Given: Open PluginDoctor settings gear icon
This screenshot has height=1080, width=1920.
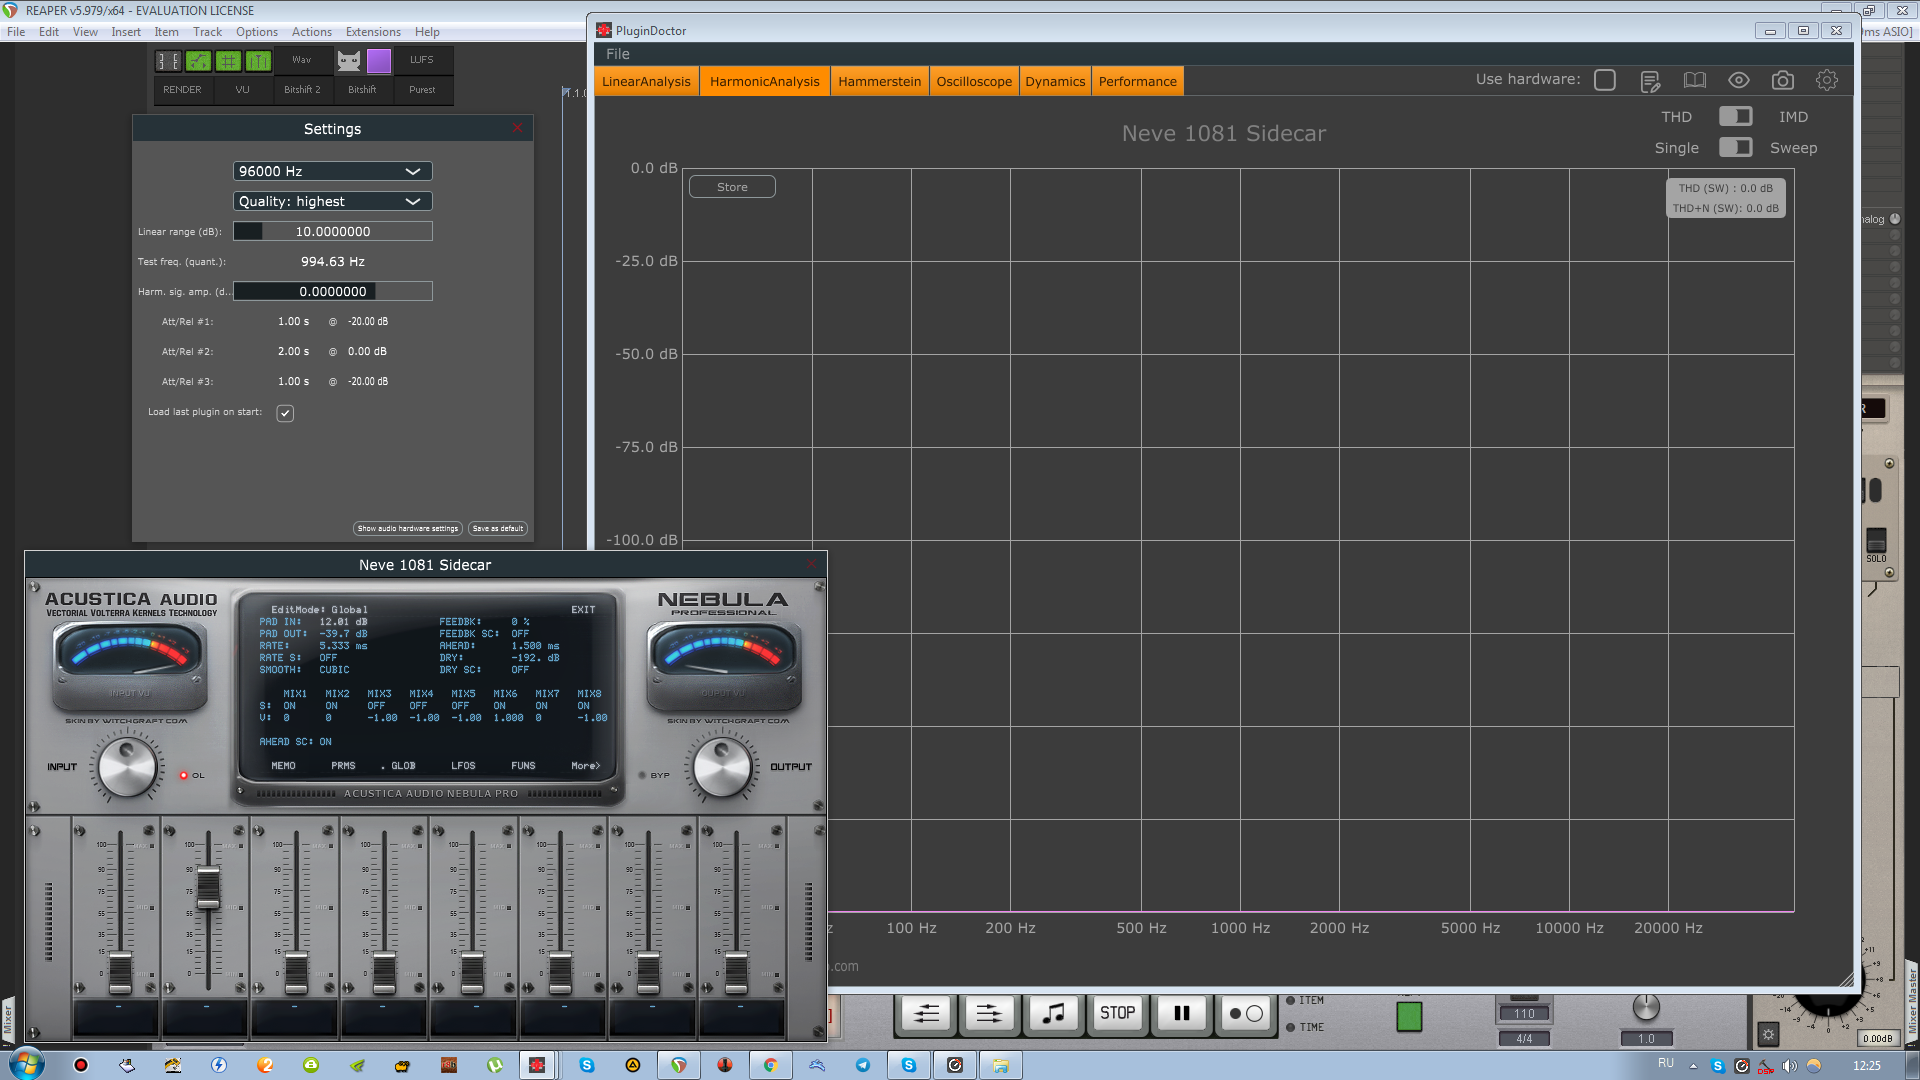Looking at the screenshot, I should click(x=1826, y=80).
